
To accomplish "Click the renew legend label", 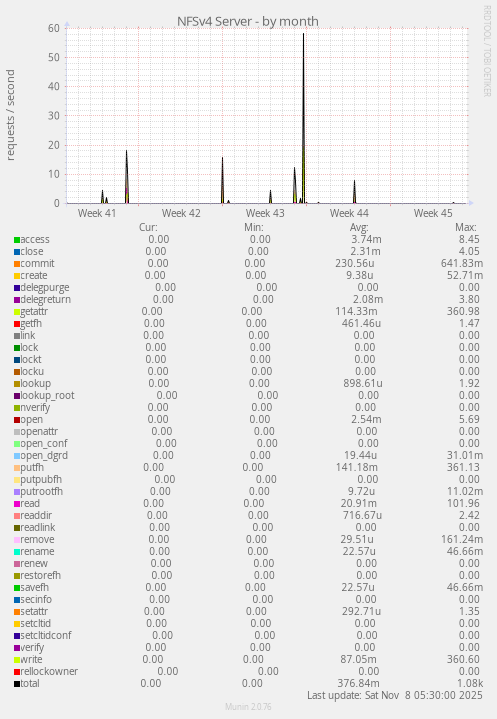I will point(34,563).
